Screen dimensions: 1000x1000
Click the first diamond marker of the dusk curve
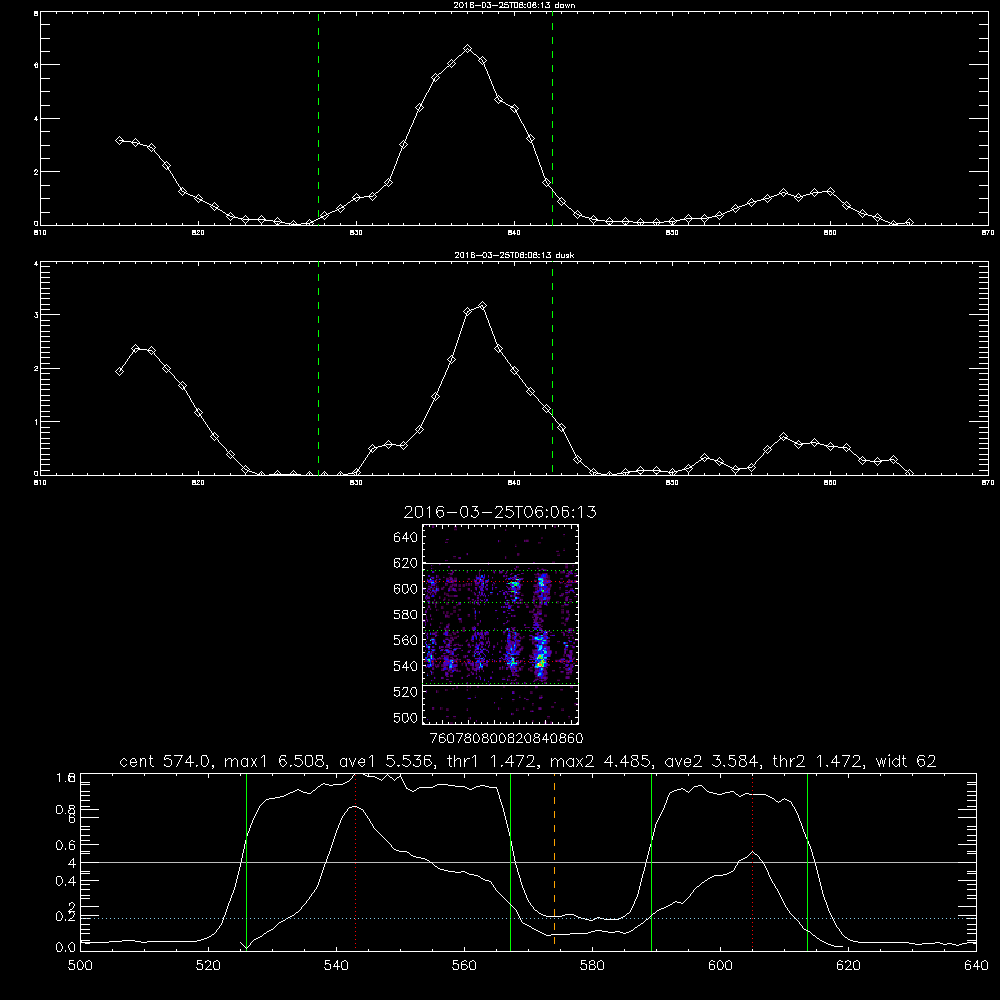pyautogui.click(x=119, y=371)
